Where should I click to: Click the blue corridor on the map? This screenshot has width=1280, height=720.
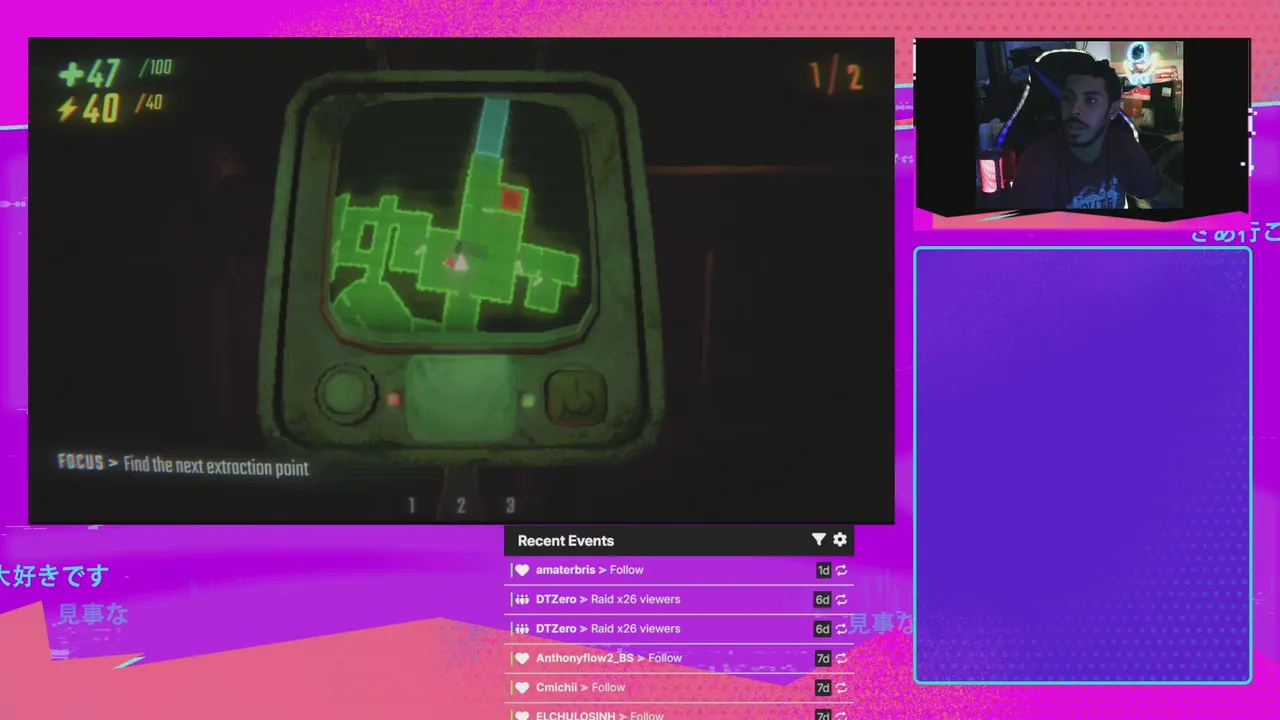coord(492,125)
